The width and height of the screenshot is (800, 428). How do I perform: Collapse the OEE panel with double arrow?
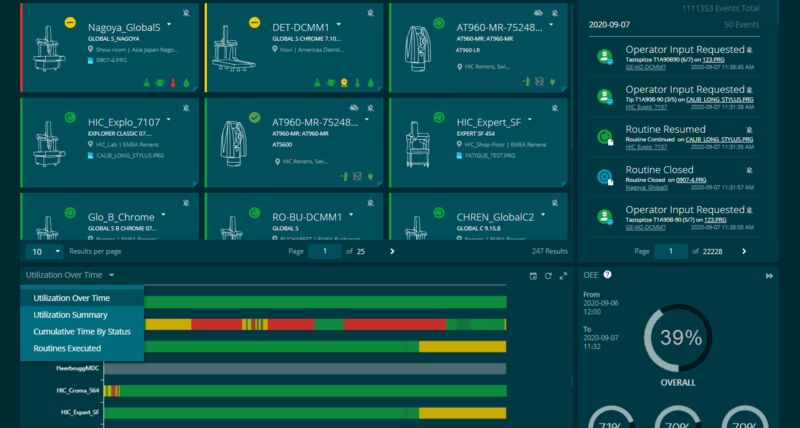770,275
